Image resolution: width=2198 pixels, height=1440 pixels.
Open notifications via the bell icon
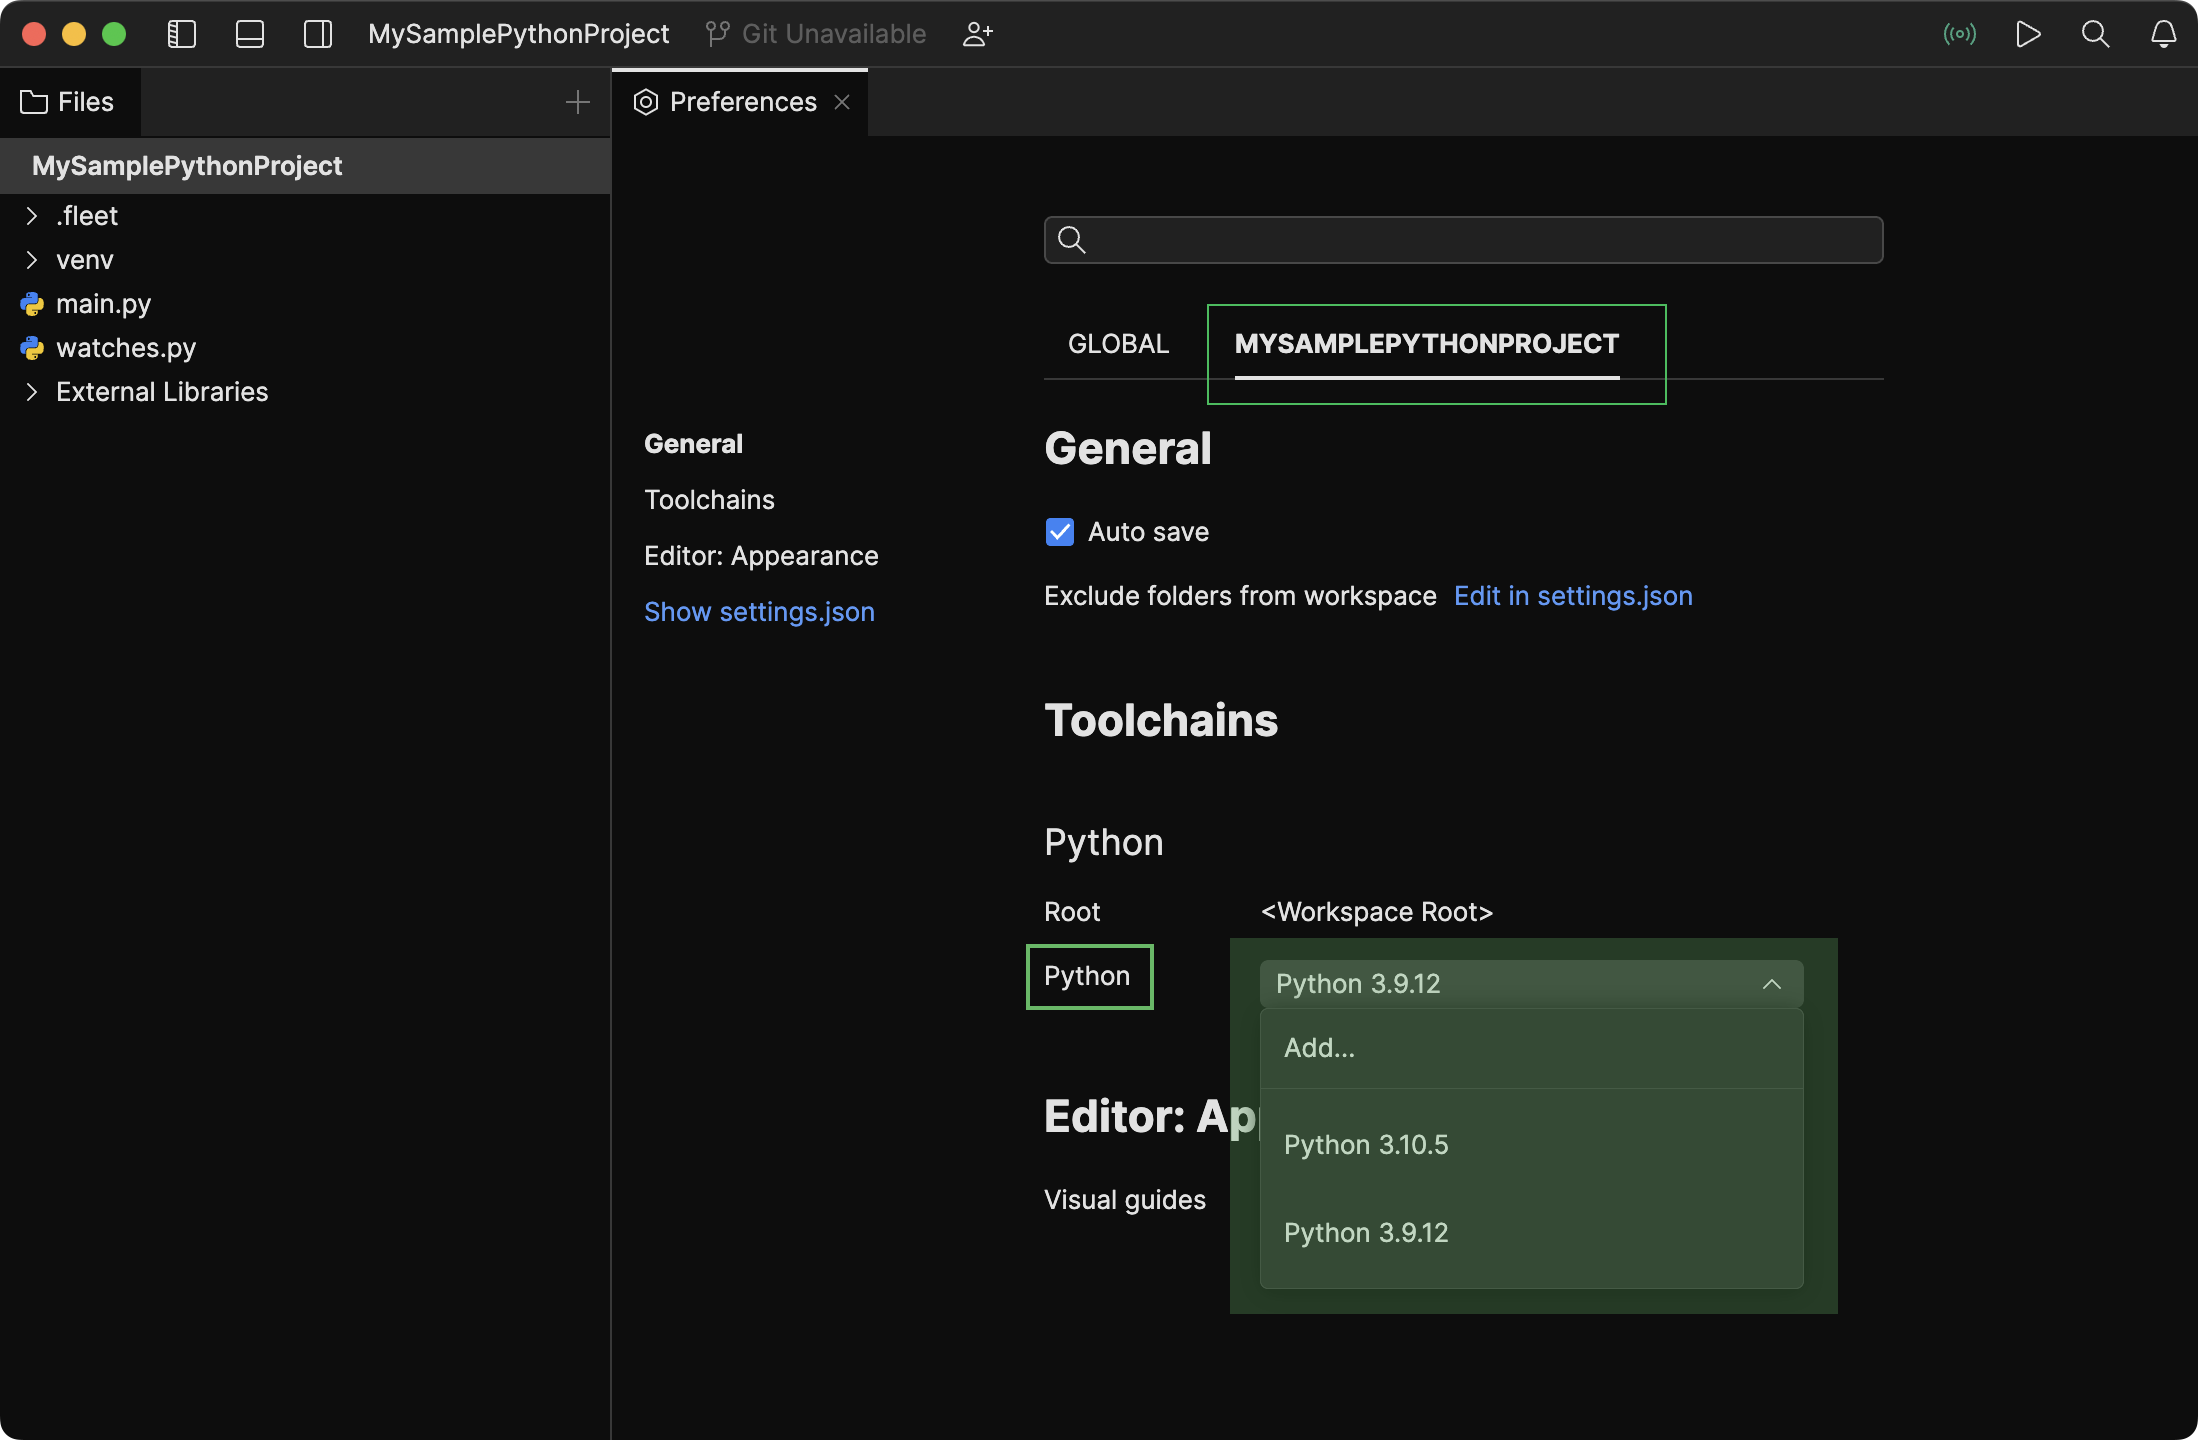click(2162, 33)
